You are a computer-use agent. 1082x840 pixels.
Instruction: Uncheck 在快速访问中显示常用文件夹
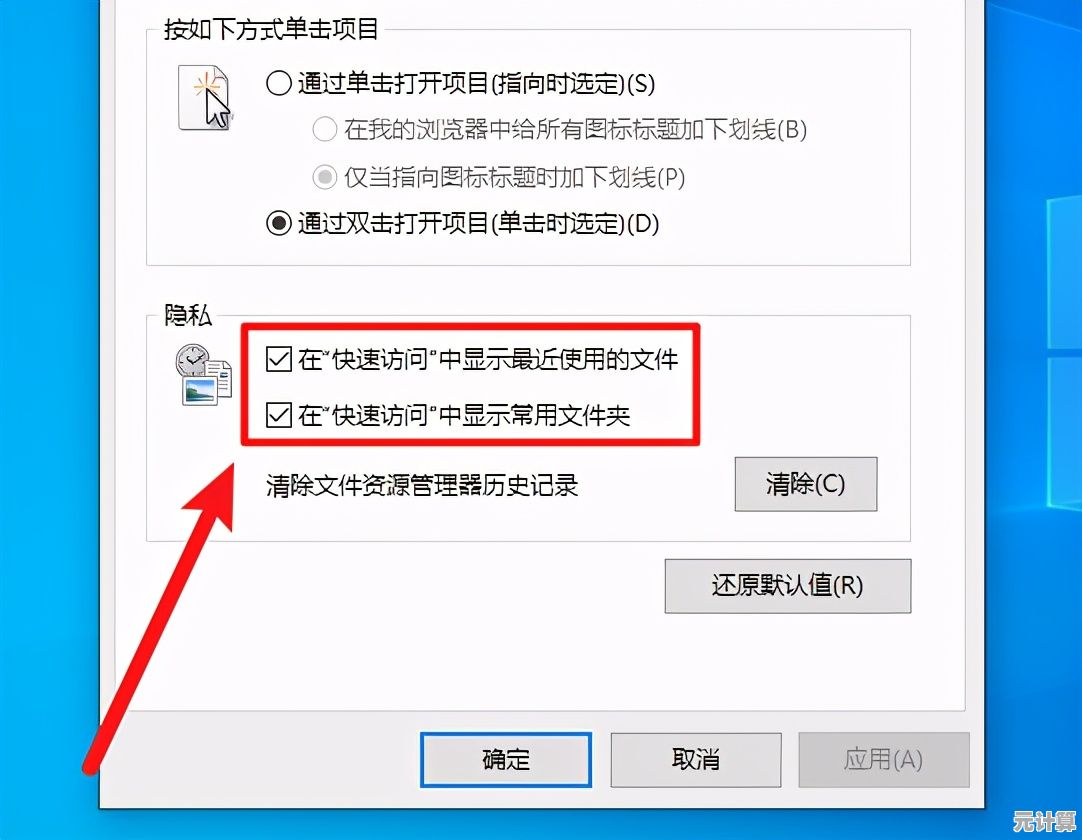(279, 415)
